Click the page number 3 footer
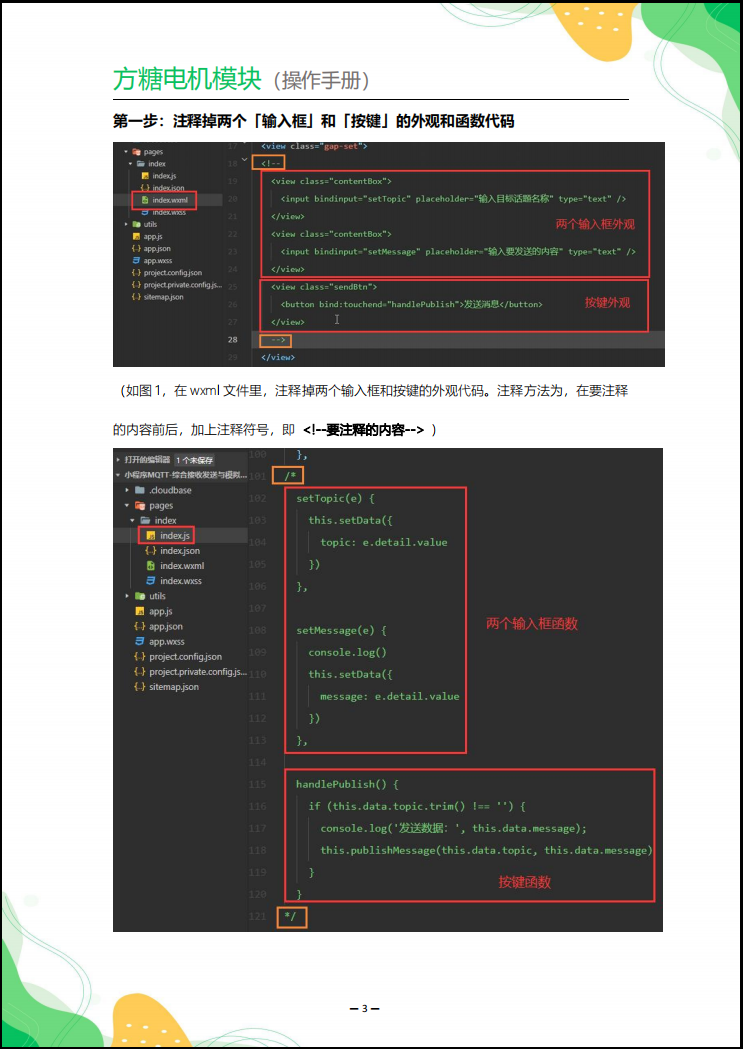 [364, 1009]
